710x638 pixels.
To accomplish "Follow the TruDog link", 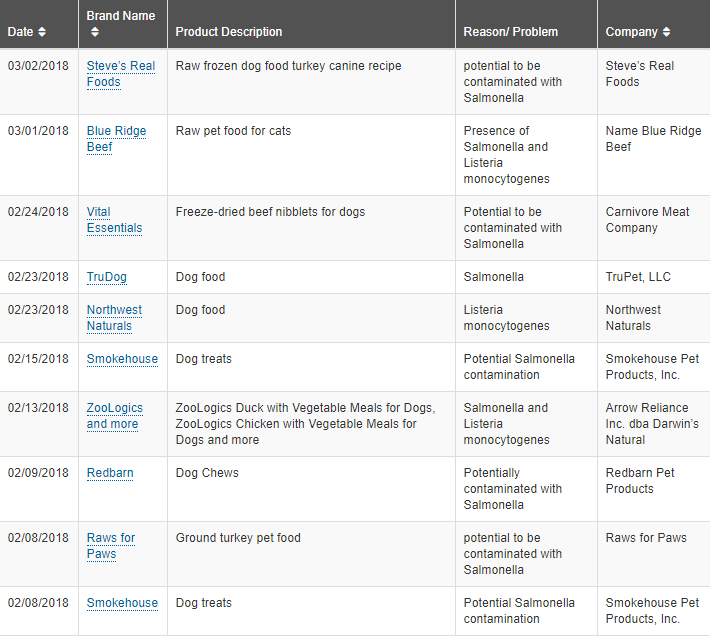I will pyautogui.click(x=106, y=277).
